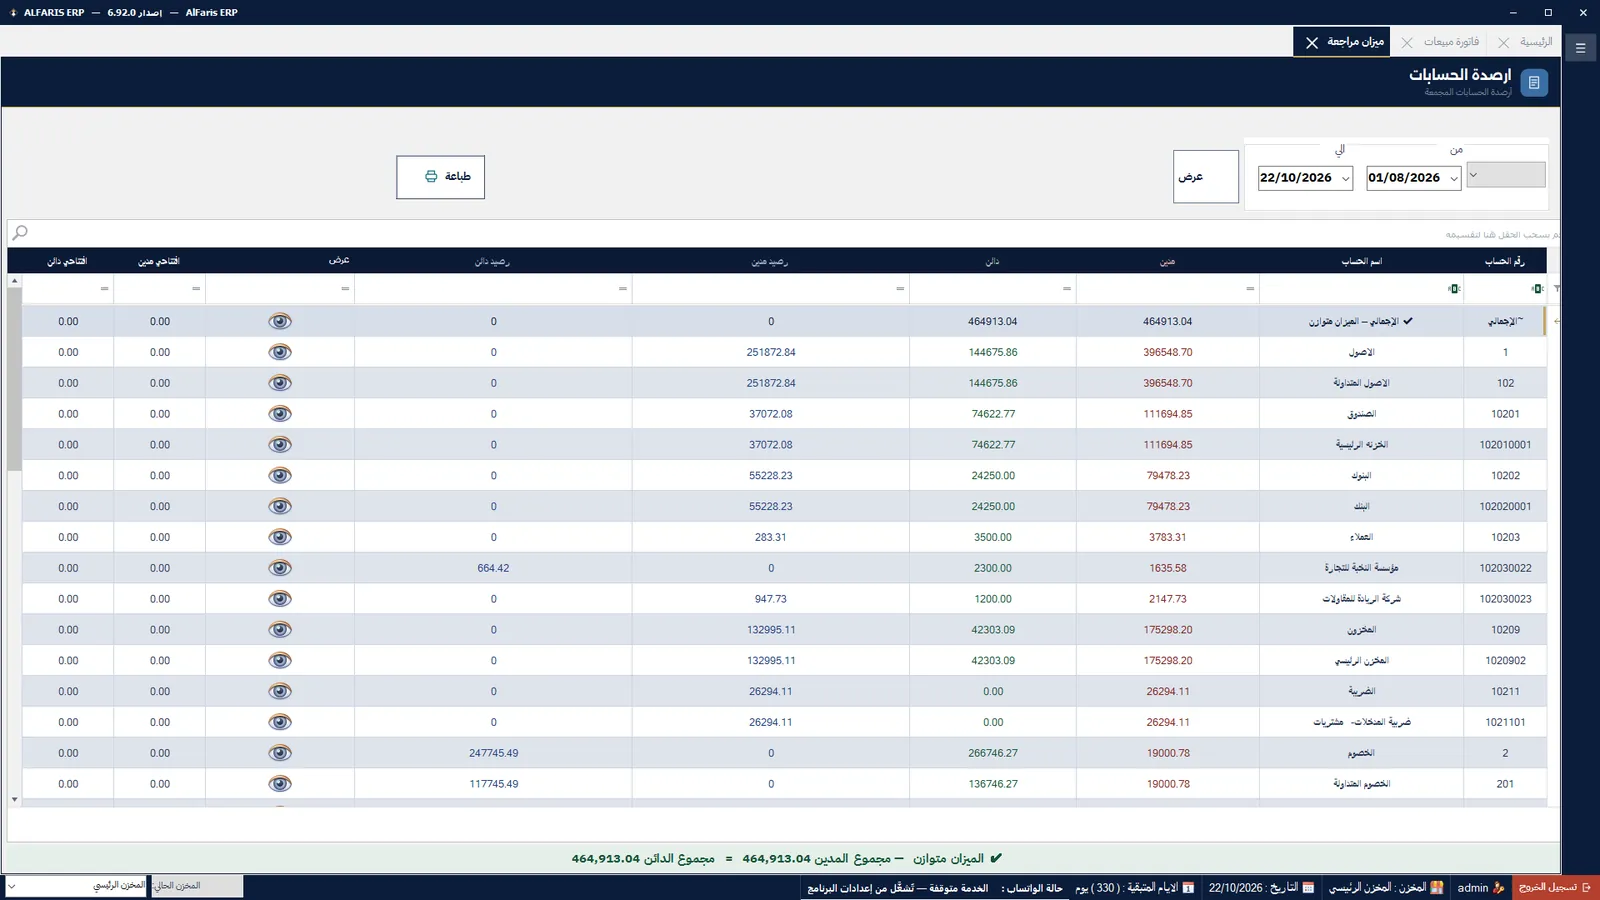Image resolution: width=1600 pixels, height=900 pixels.
Task: Click filter condition icon in رقم الحساب column
Action: pyautogui.click(x=1537, y=289)
